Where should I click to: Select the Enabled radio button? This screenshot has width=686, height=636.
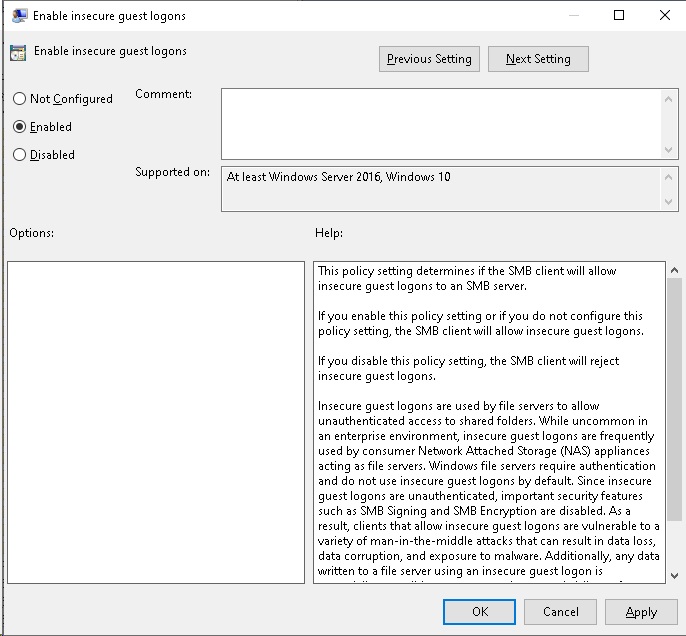tap(19, 127)
